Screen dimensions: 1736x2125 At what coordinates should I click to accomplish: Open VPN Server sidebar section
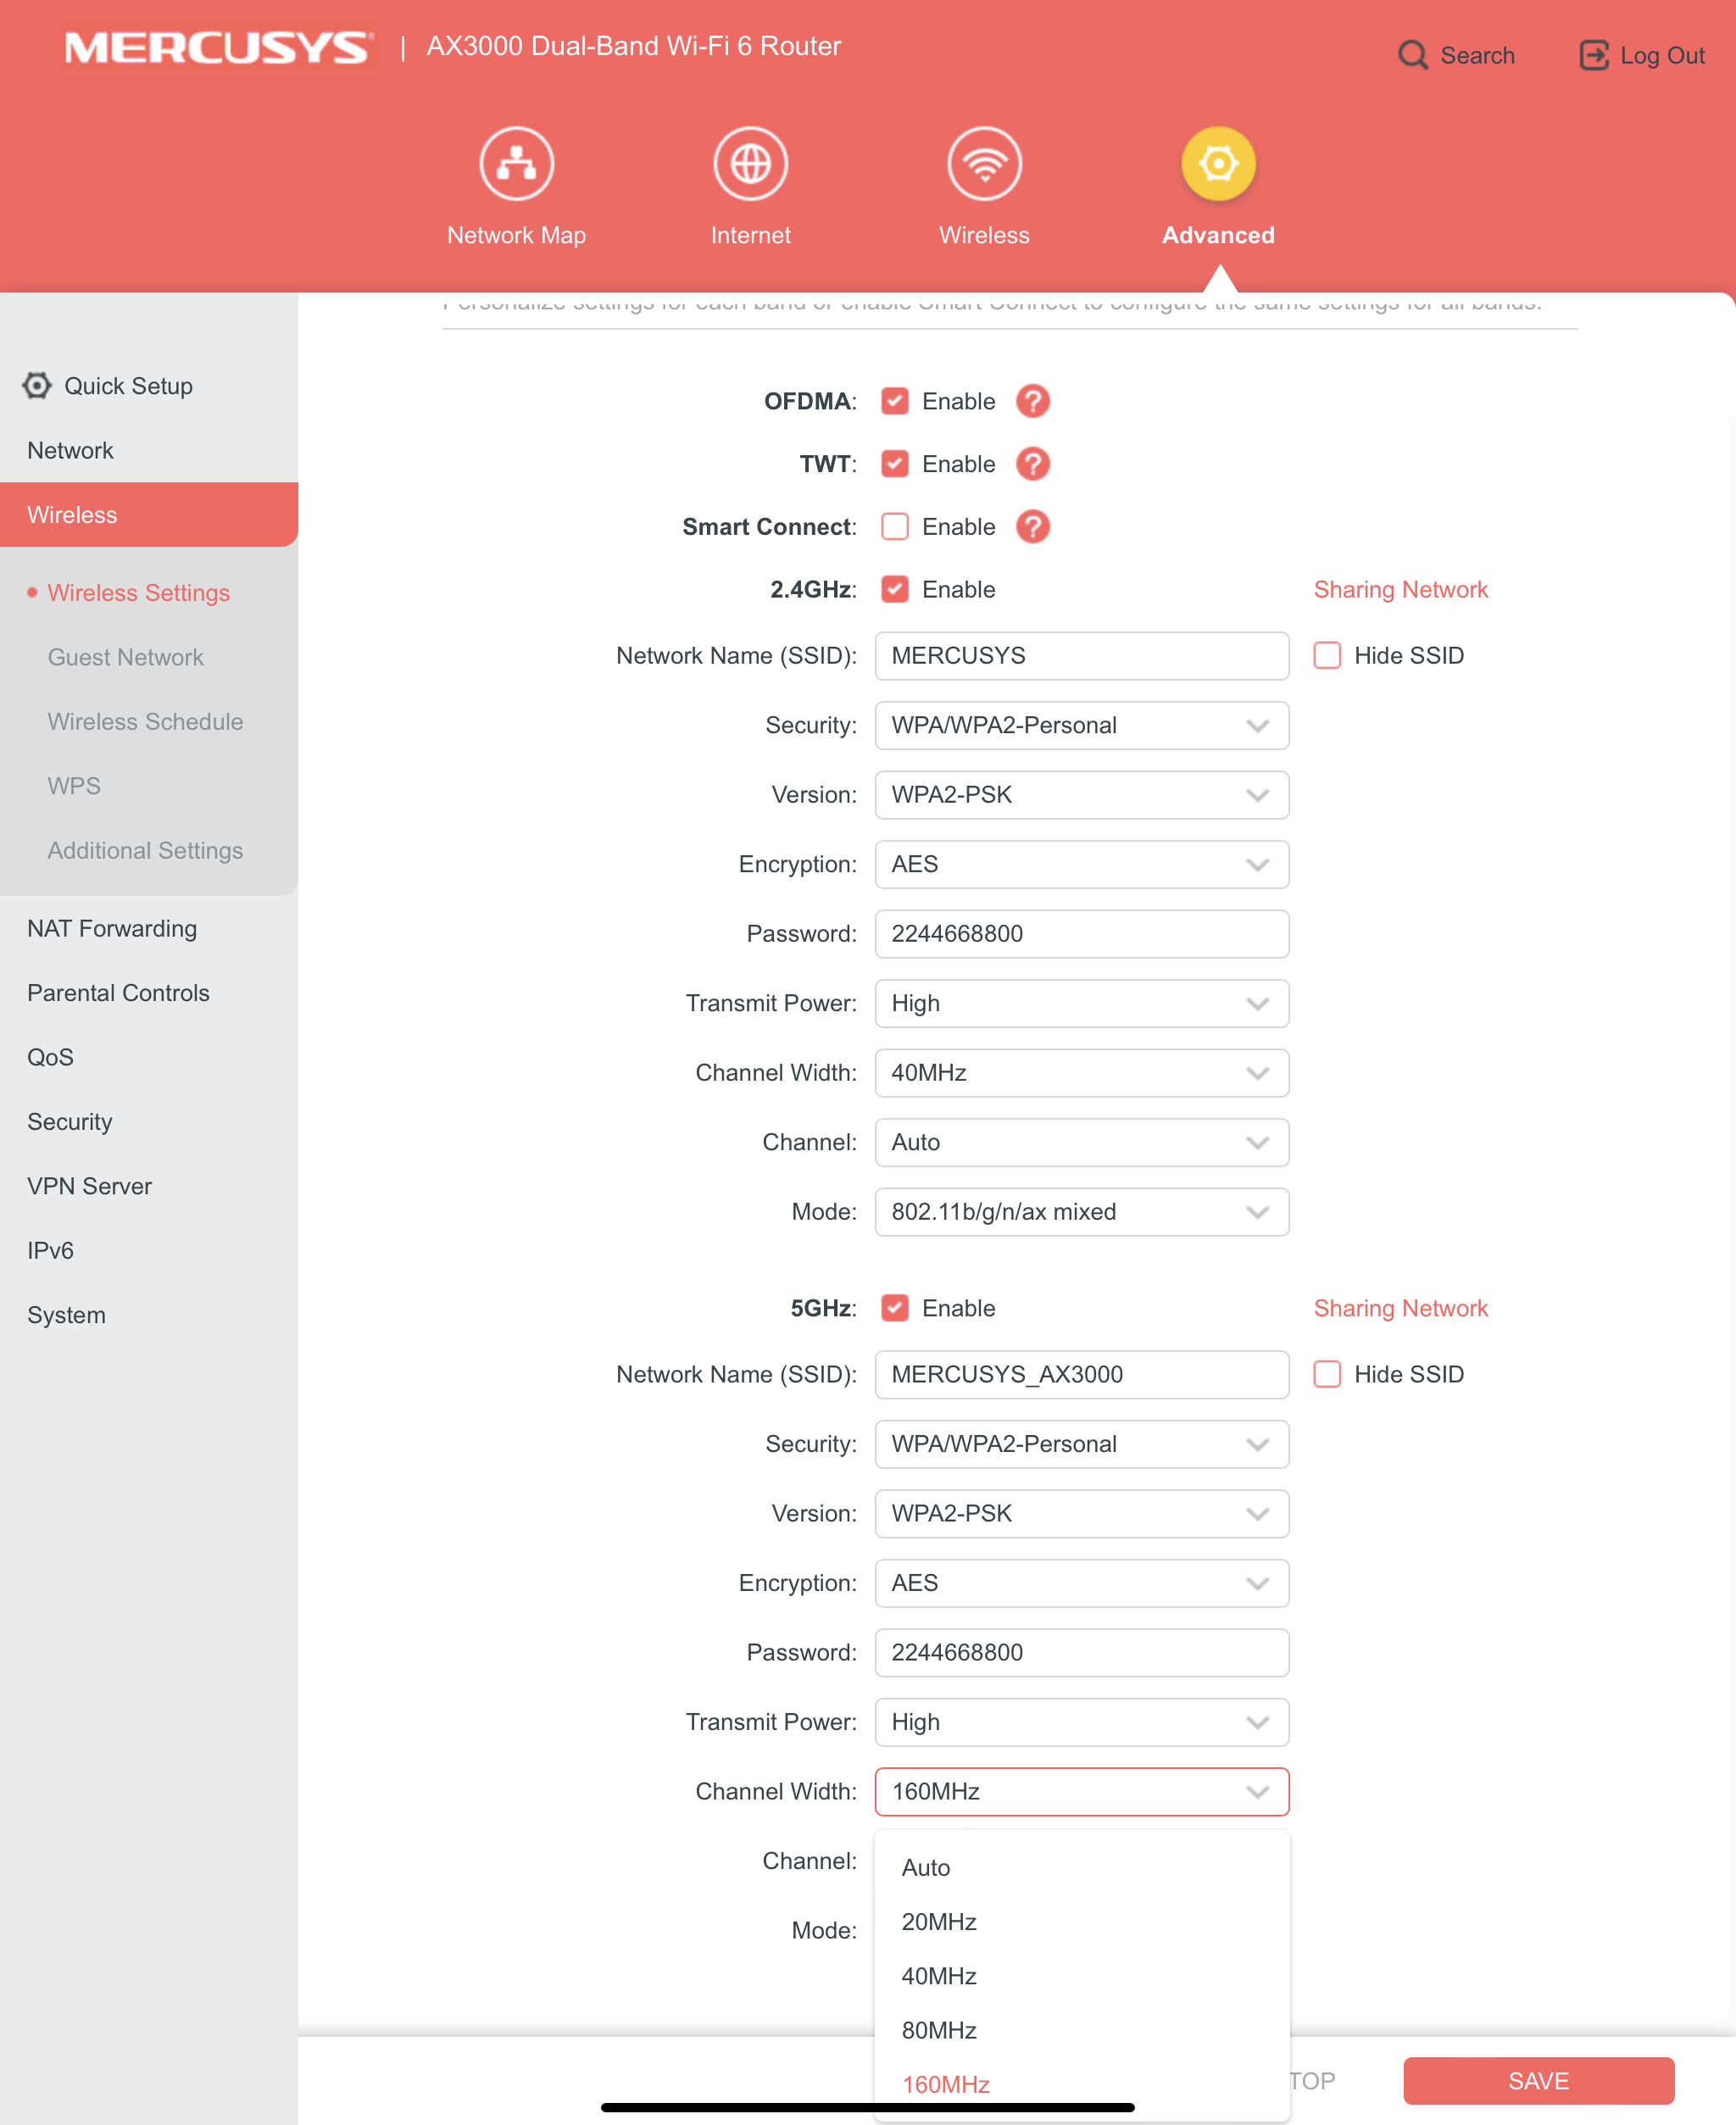[x=149, y=1186]
